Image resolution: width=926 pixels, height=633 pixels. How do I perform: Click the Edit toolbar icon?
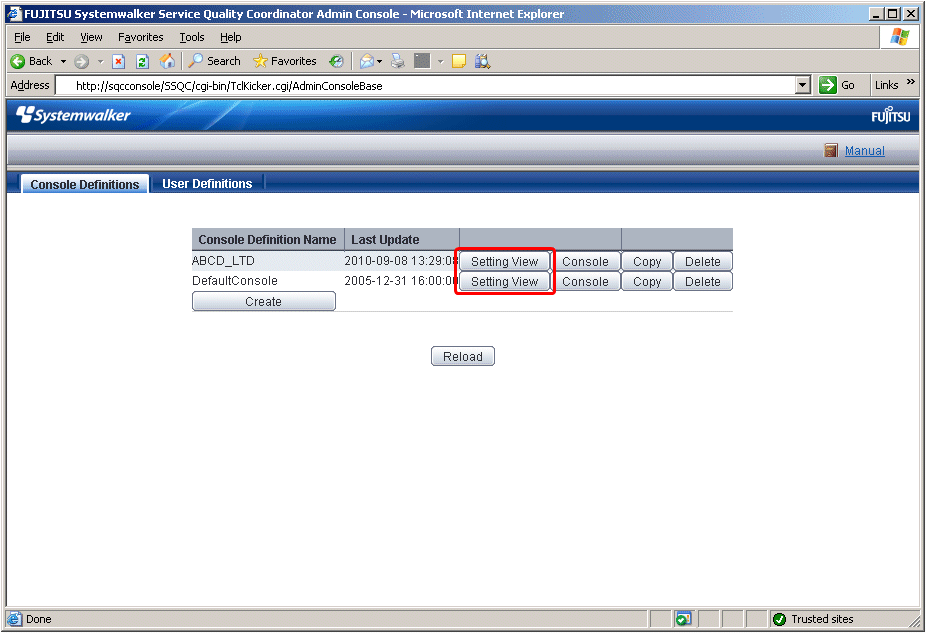pyautogui.click(x=422, y=61)
